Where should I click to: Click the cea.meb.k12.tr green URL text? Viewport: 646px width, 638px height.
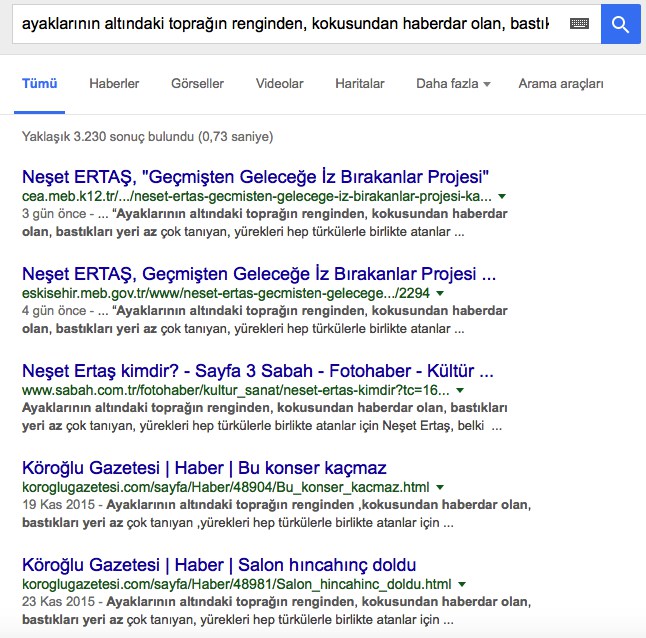pos(257,196)
